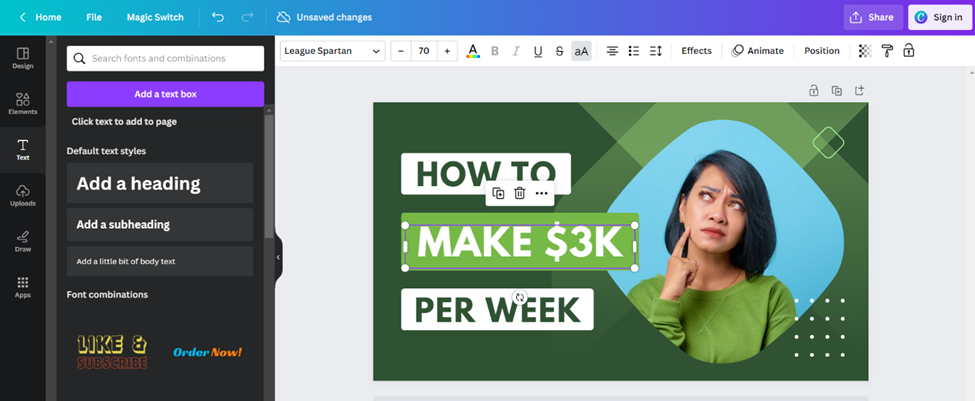Click the Sign in button

pyautogui.click(x=940, y=17)
